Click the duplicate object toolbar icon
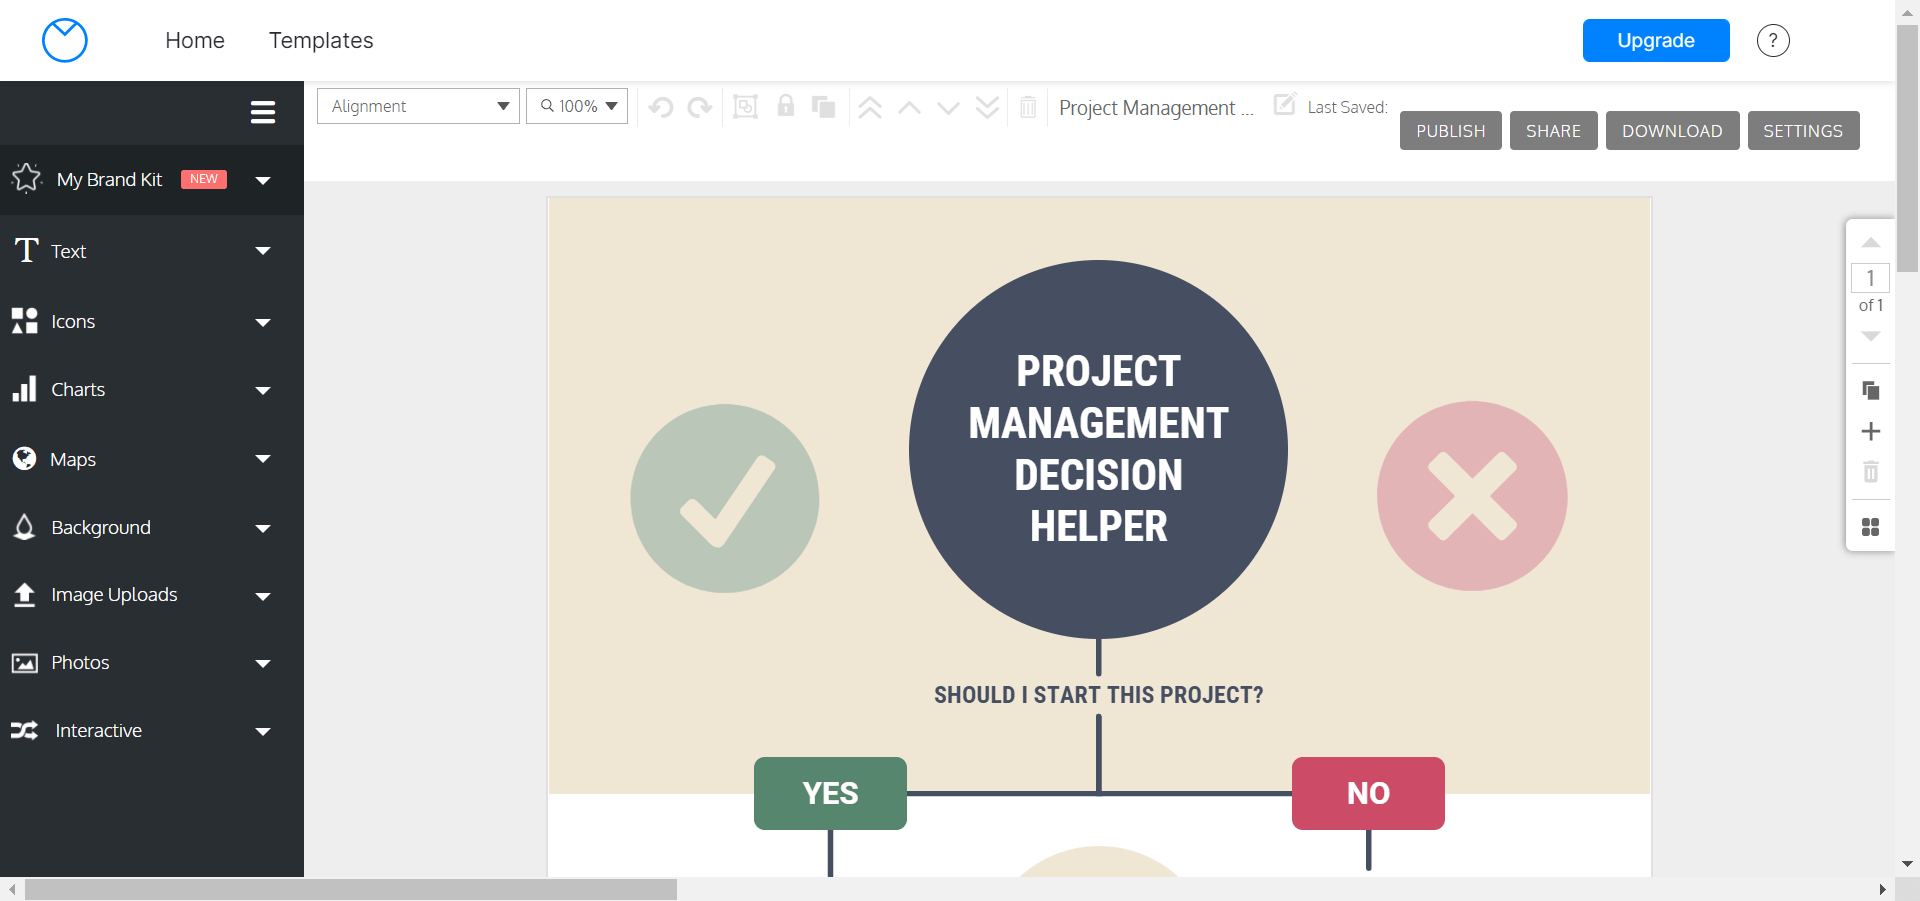Screen dimensions: 1920x901 (824, 107)
